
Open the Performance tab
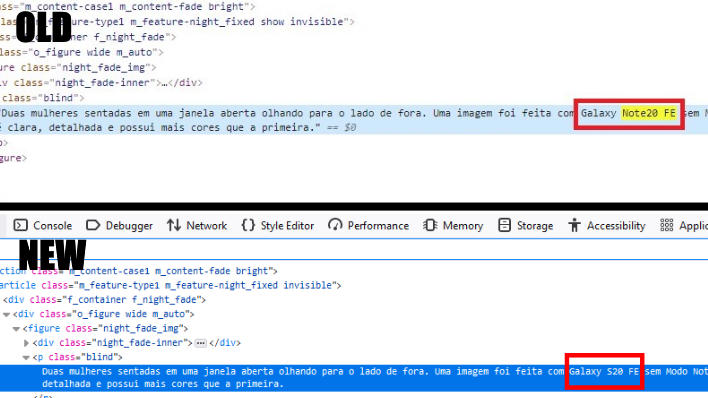click(368, 225)
